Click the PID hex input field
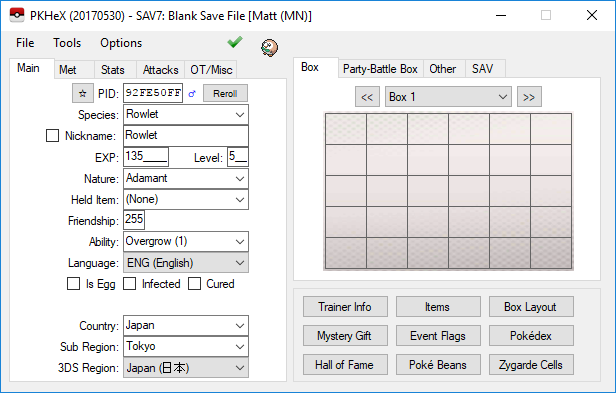This screenshot has width=616, height=393. tap(153, 93)
